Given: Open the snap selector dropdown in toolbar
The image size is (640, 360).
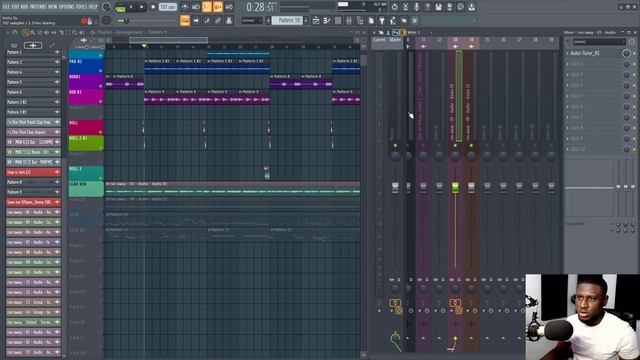Looking at the screenshot, I should (251, 20).
